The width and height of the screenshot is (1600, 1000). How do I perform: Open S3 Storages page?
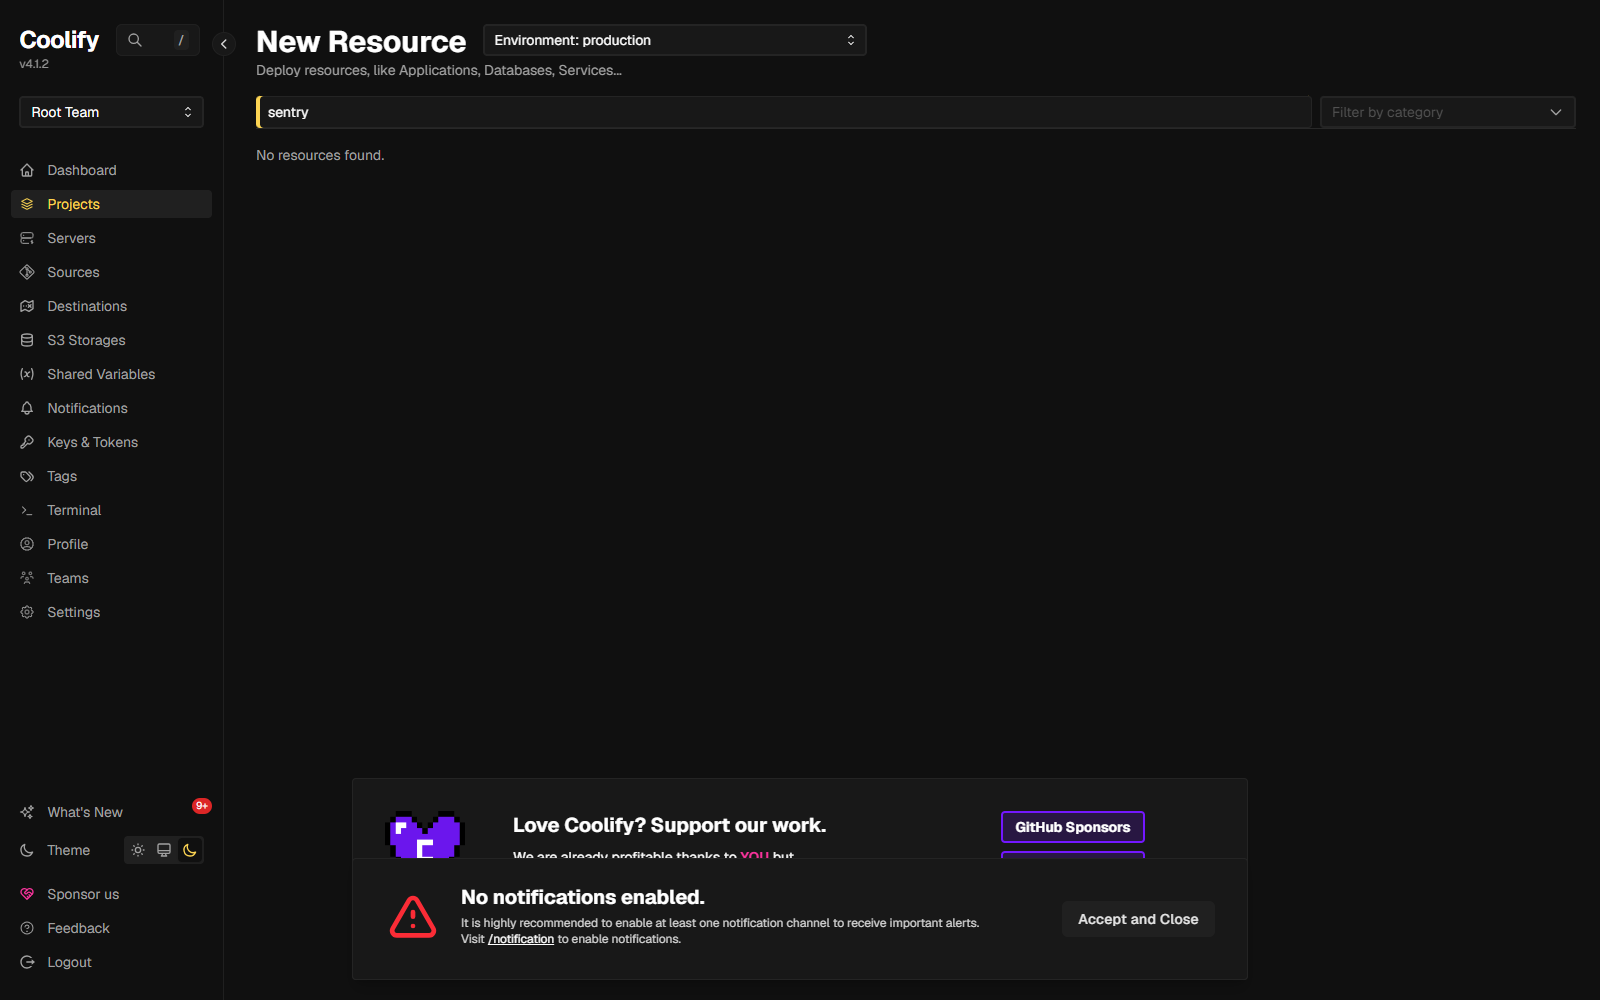[111, 340]
